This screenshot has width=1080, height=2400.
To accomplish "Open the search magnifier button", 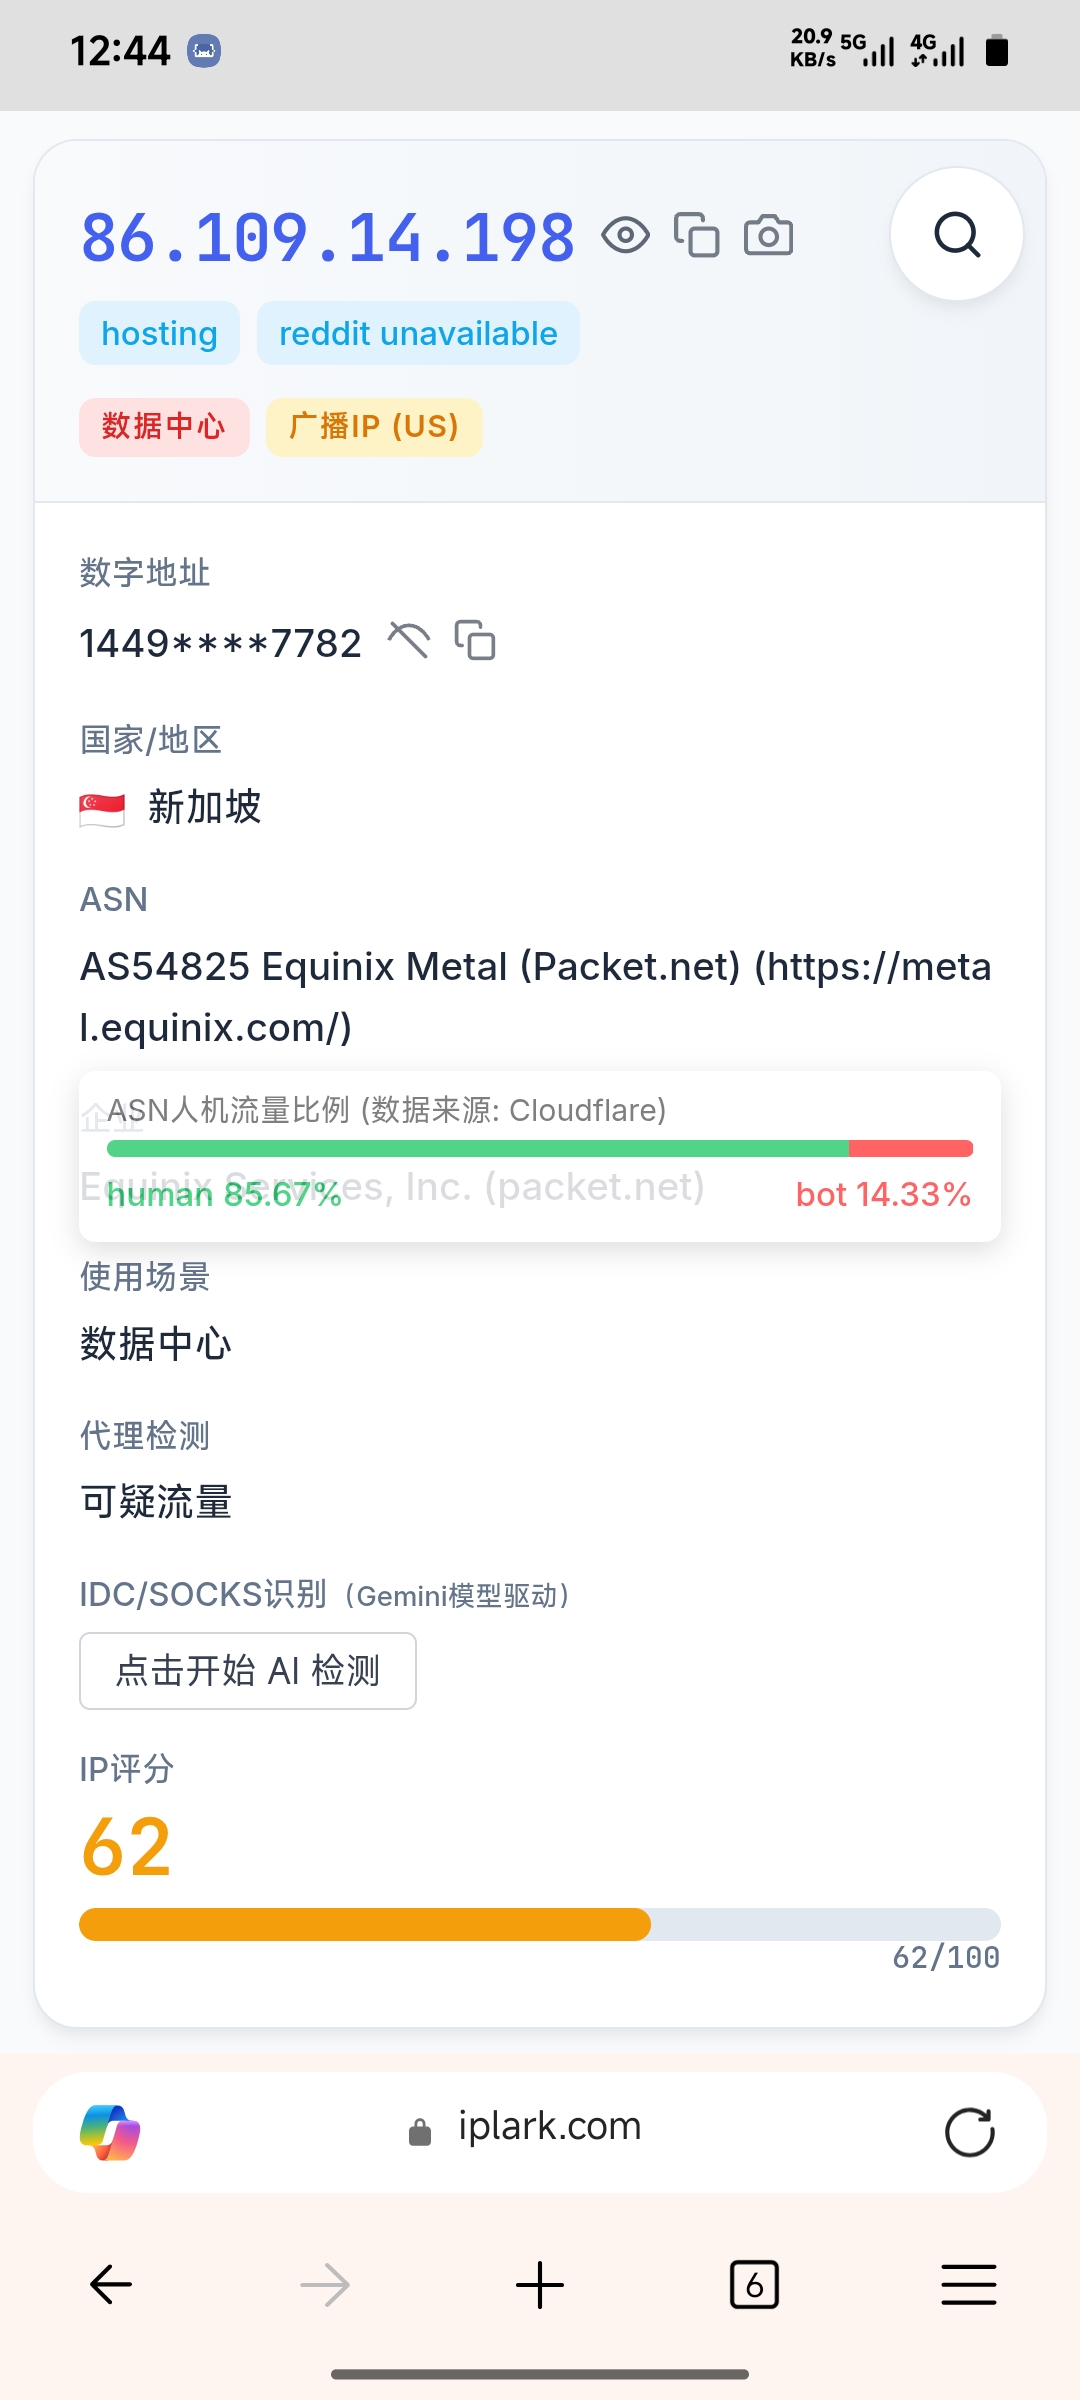I will point(956,235).
